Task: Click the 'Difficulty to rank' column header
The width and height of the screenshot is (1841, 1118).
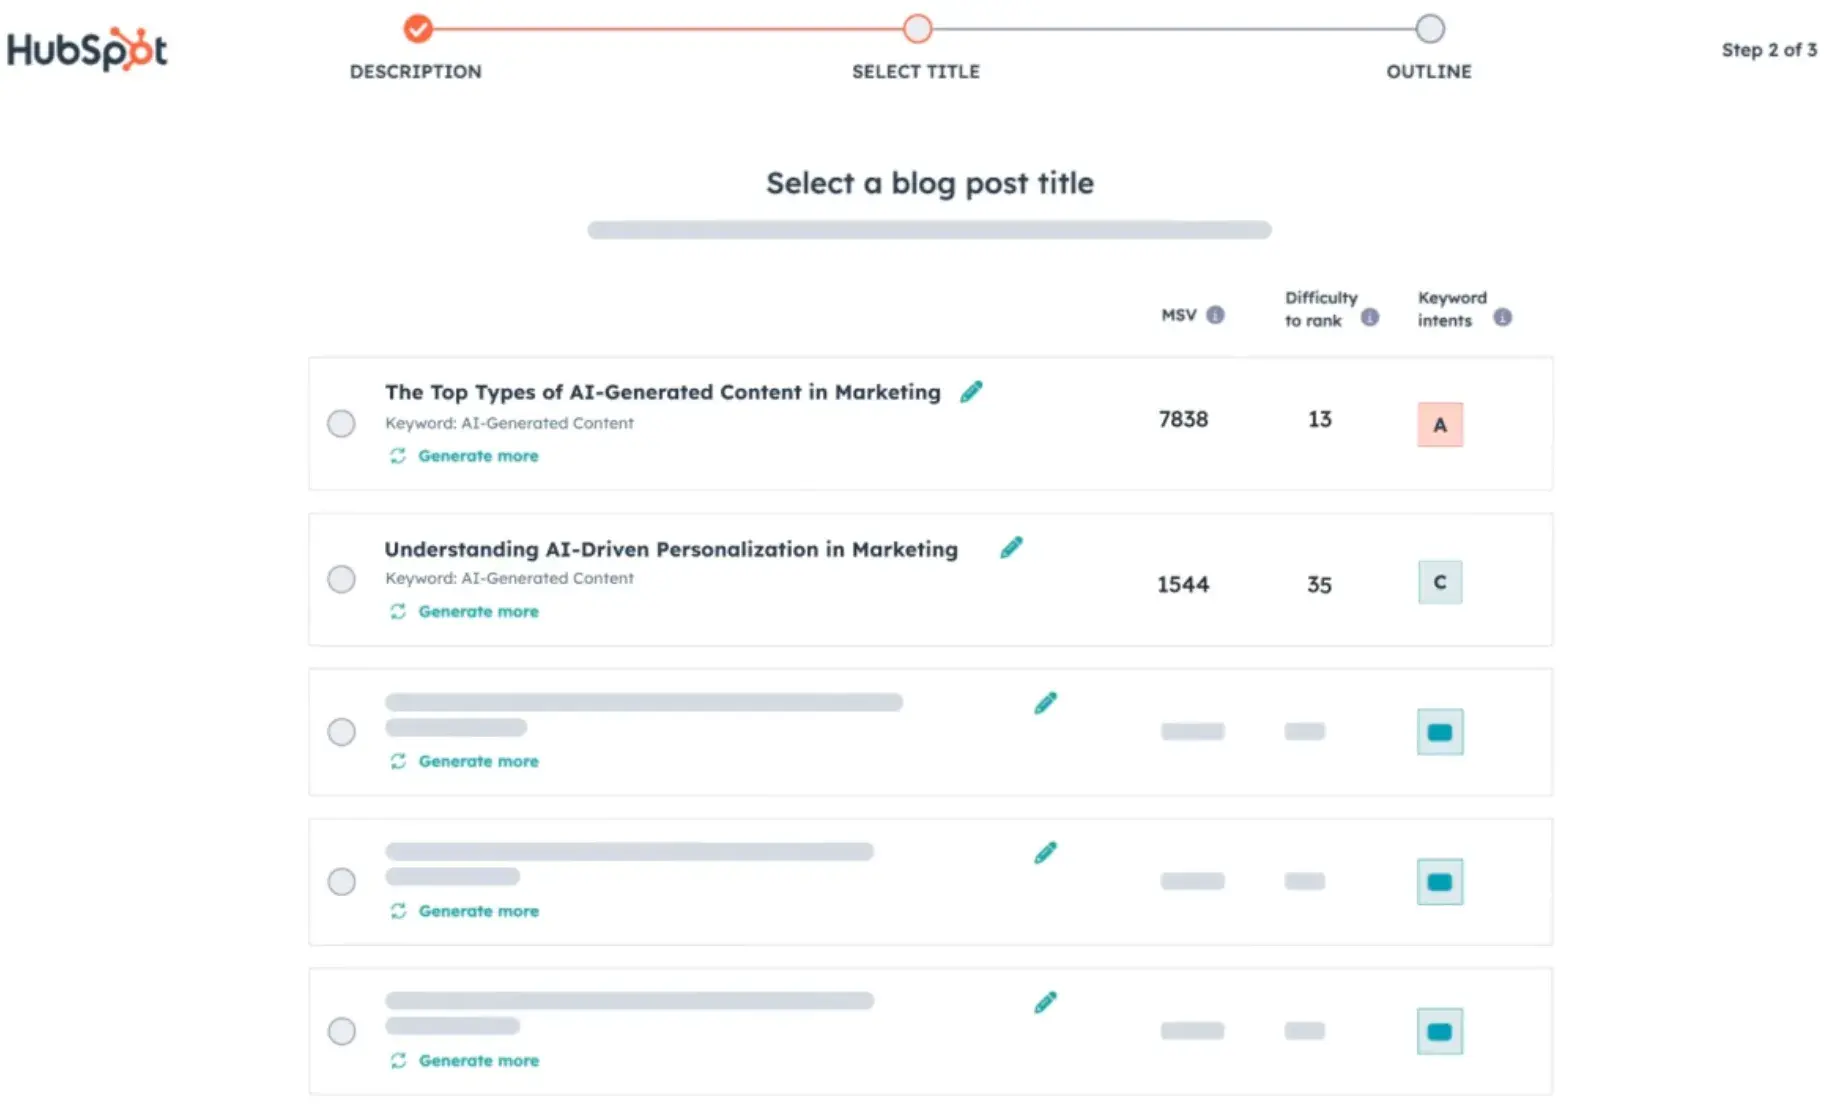Action: coord(1321,309)
